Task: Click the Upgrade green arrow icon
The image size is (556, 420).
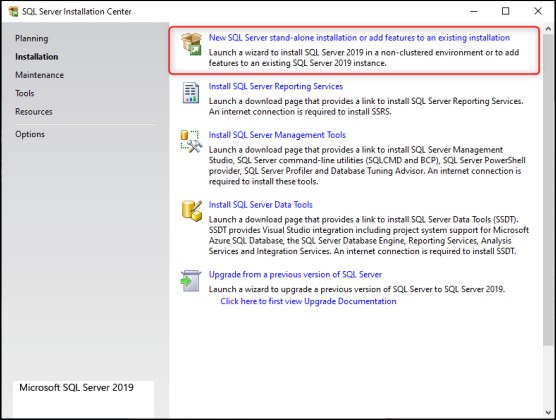Action: [x=191, y=281]
